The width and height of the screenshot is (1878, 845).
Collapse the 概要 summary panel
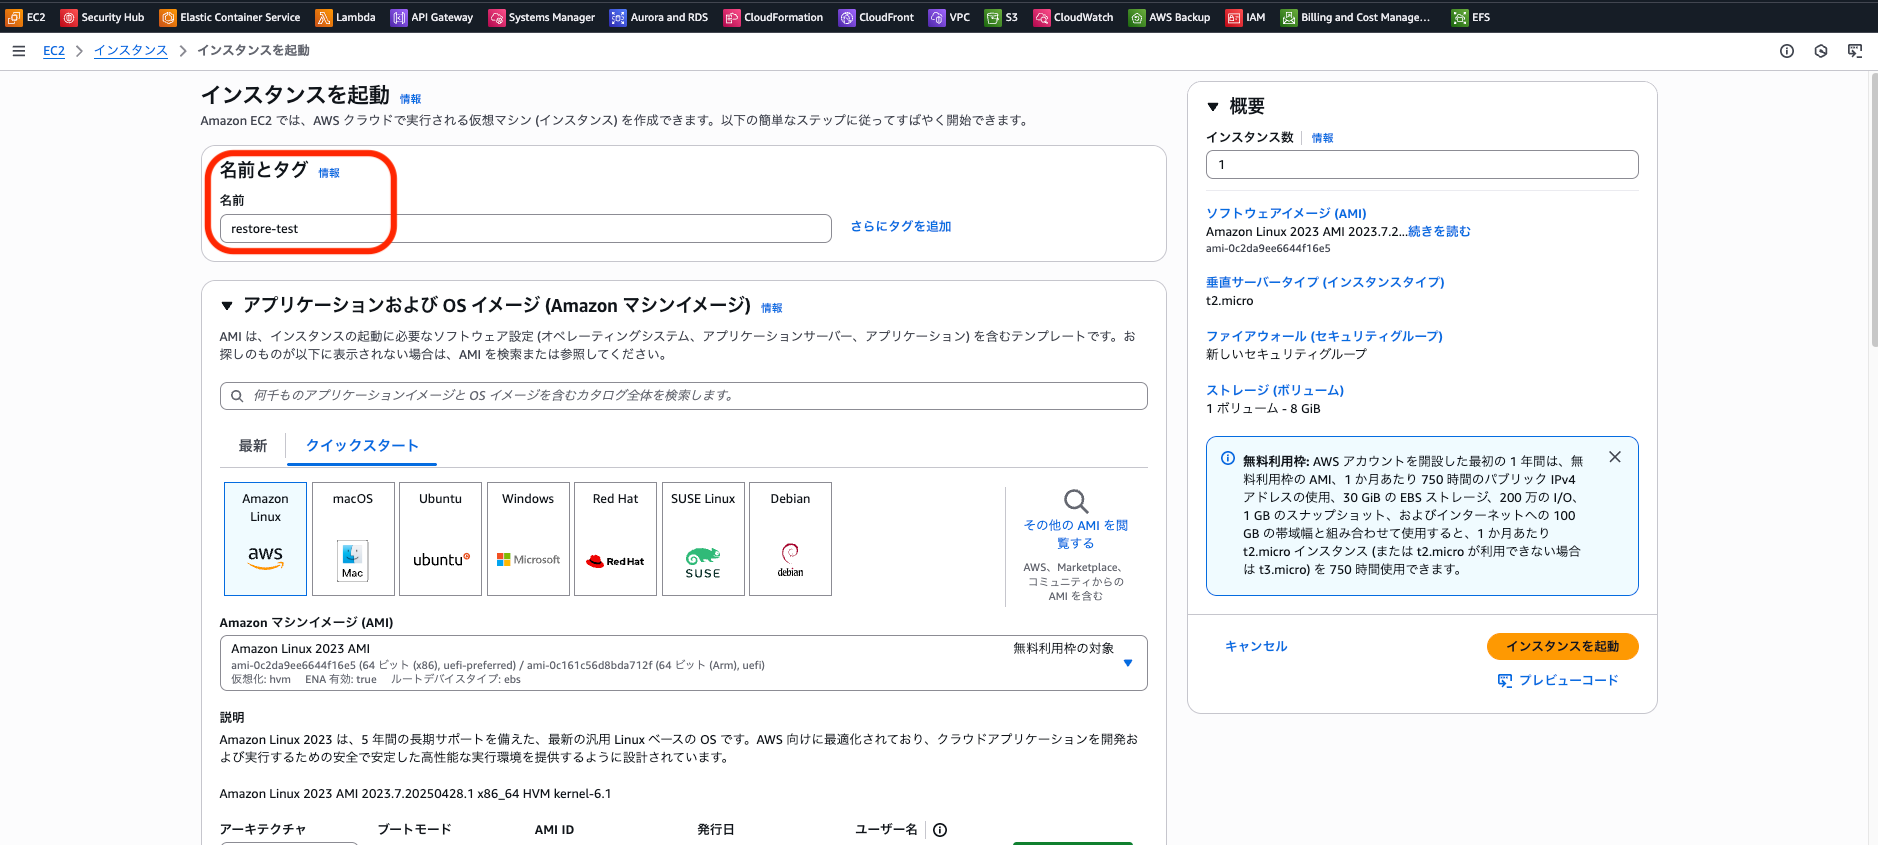click(x=1213, y=106)
